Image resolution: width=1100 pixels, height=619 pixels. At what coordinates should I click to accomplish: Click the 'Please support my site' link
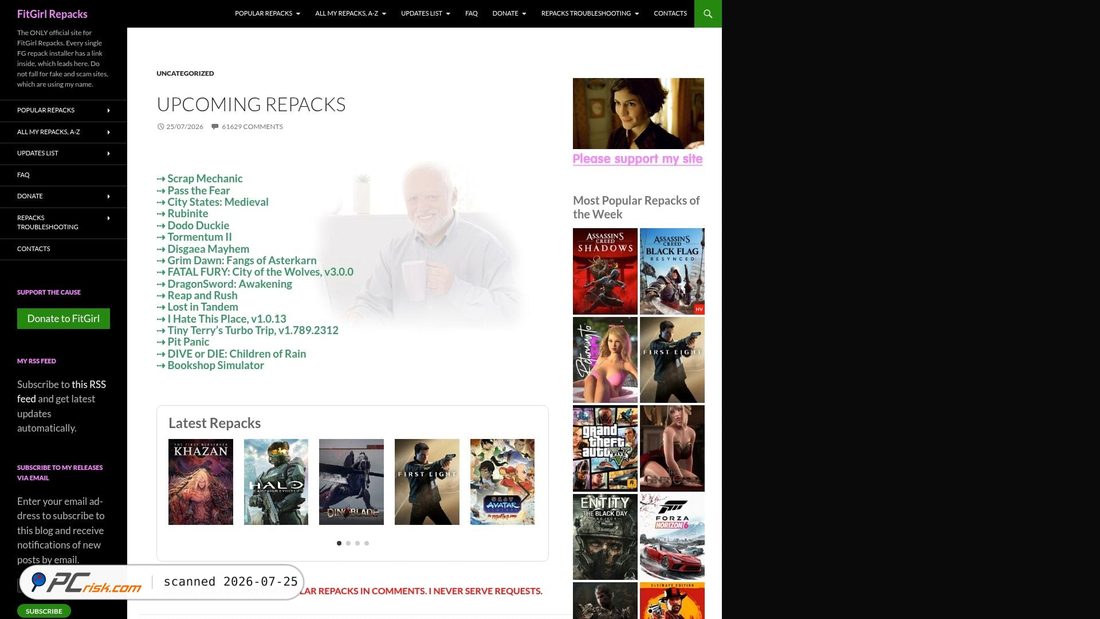(x=638, y=159)
